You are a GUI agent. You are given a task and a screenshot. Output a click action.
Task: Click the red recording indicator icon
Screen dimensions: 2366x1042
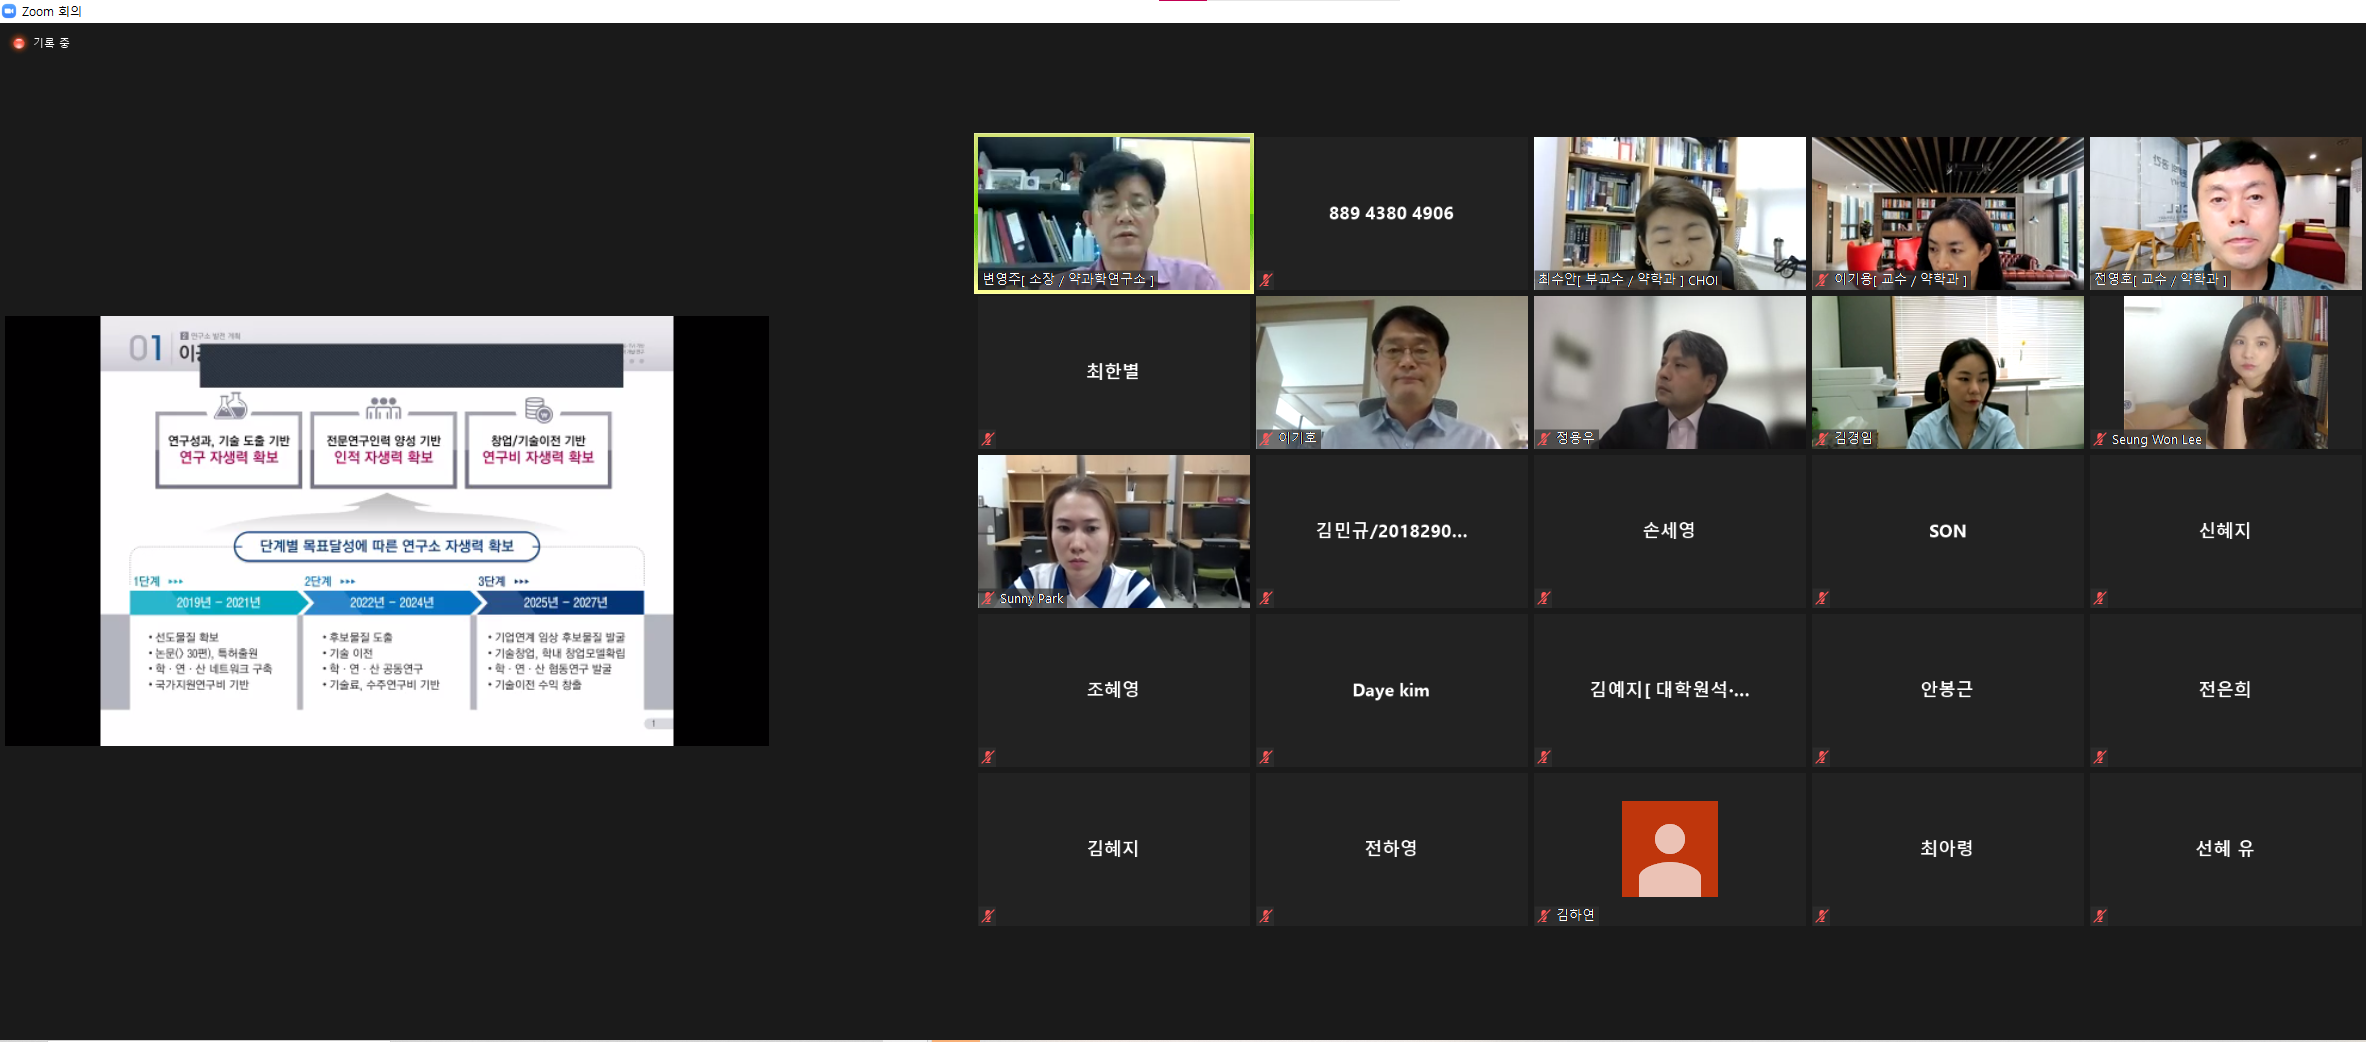click(x=18, y=43)
